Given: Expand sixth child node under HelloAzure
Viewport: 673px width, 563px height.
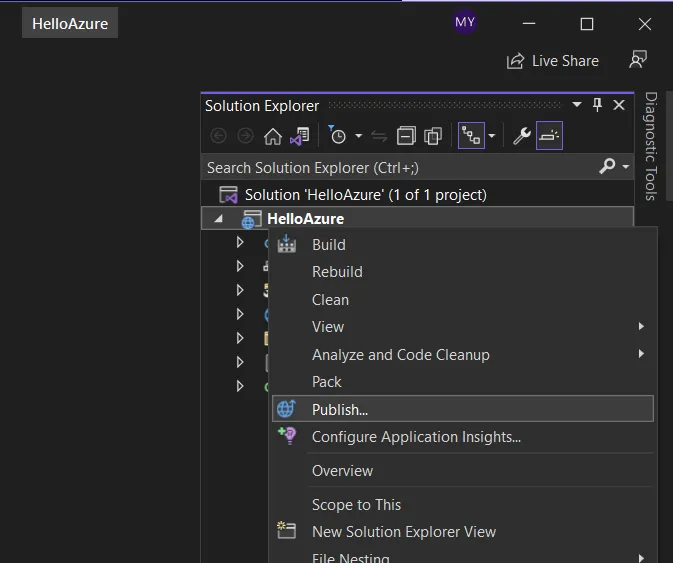Looking at the screenshot, I should click(x=240, y=362).
